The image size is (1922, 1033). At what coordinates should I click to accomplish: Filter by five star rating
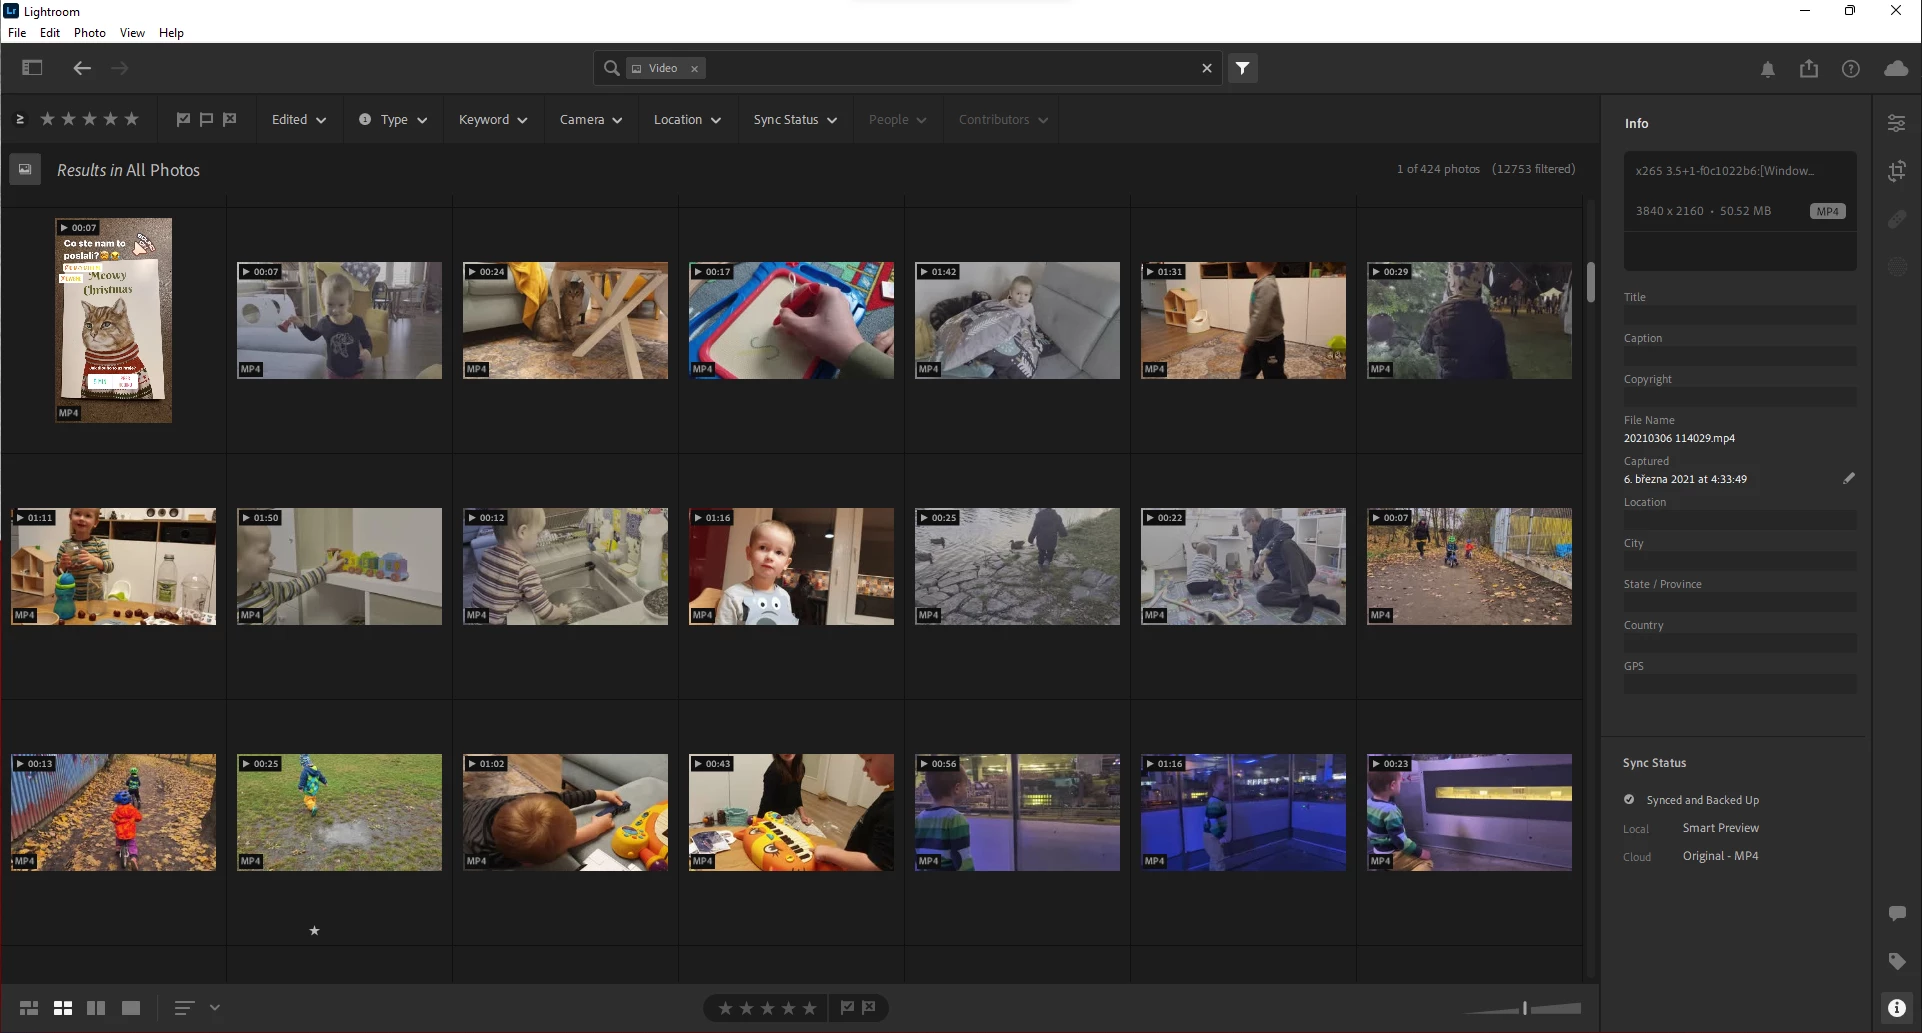click(x=131, y=119)
